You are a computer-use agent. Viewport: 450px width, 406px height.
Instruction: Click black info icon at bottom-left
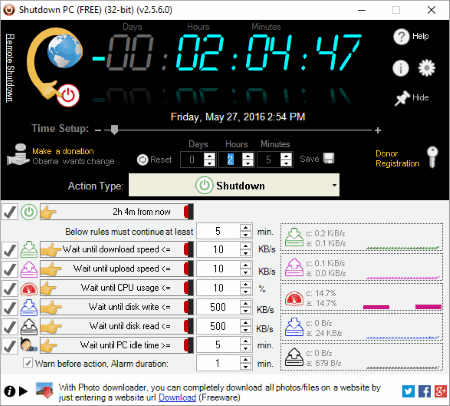click(10, 391)
